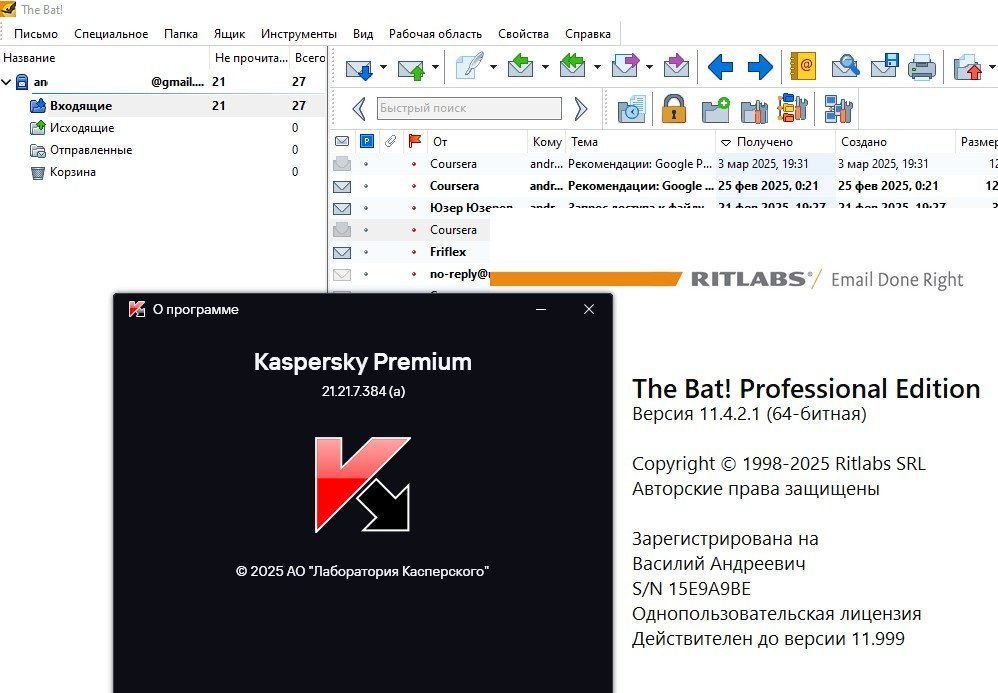Open folder properties icon with tools
Screen dimensions: 998x693
point(754,110)
